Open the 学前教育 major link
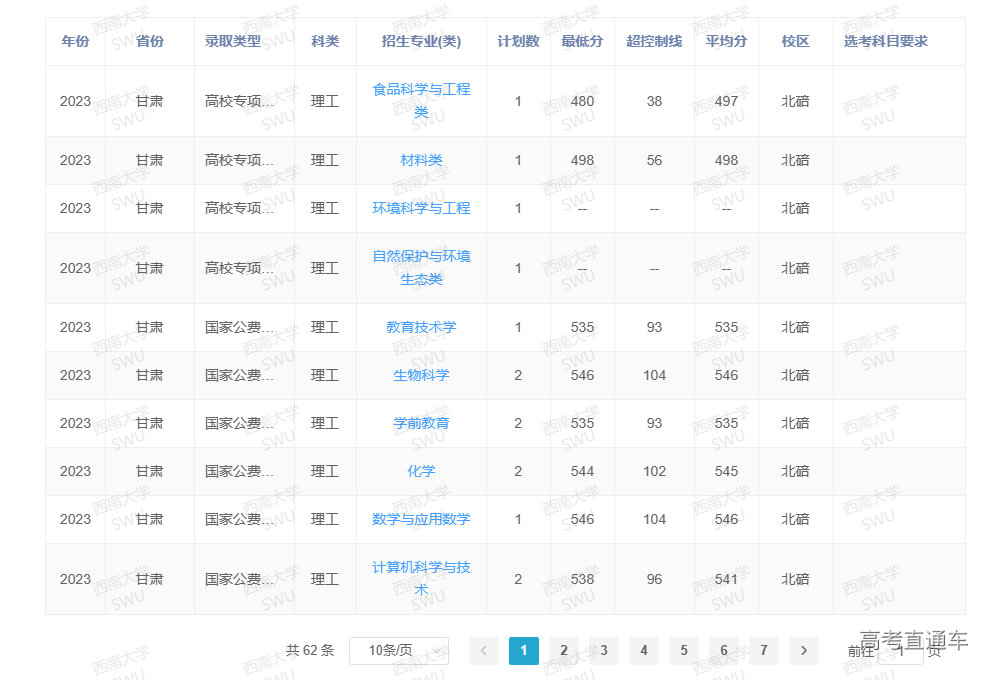The image size is (997, 680). (421, 423)
